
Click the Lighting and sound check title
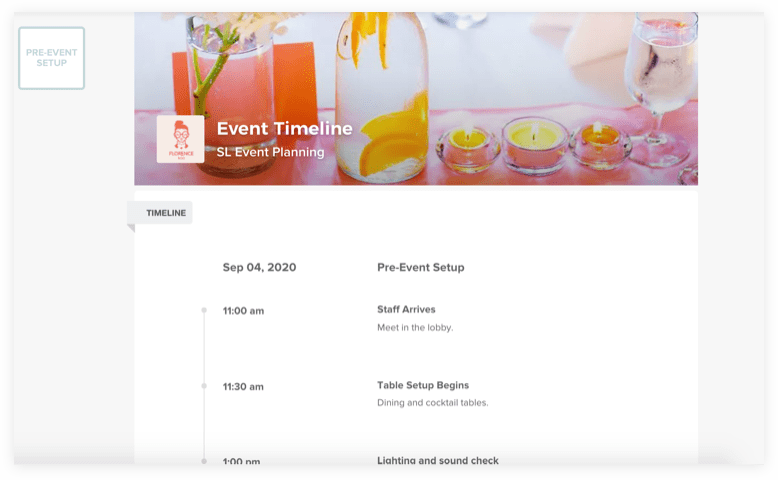point(438,460)
